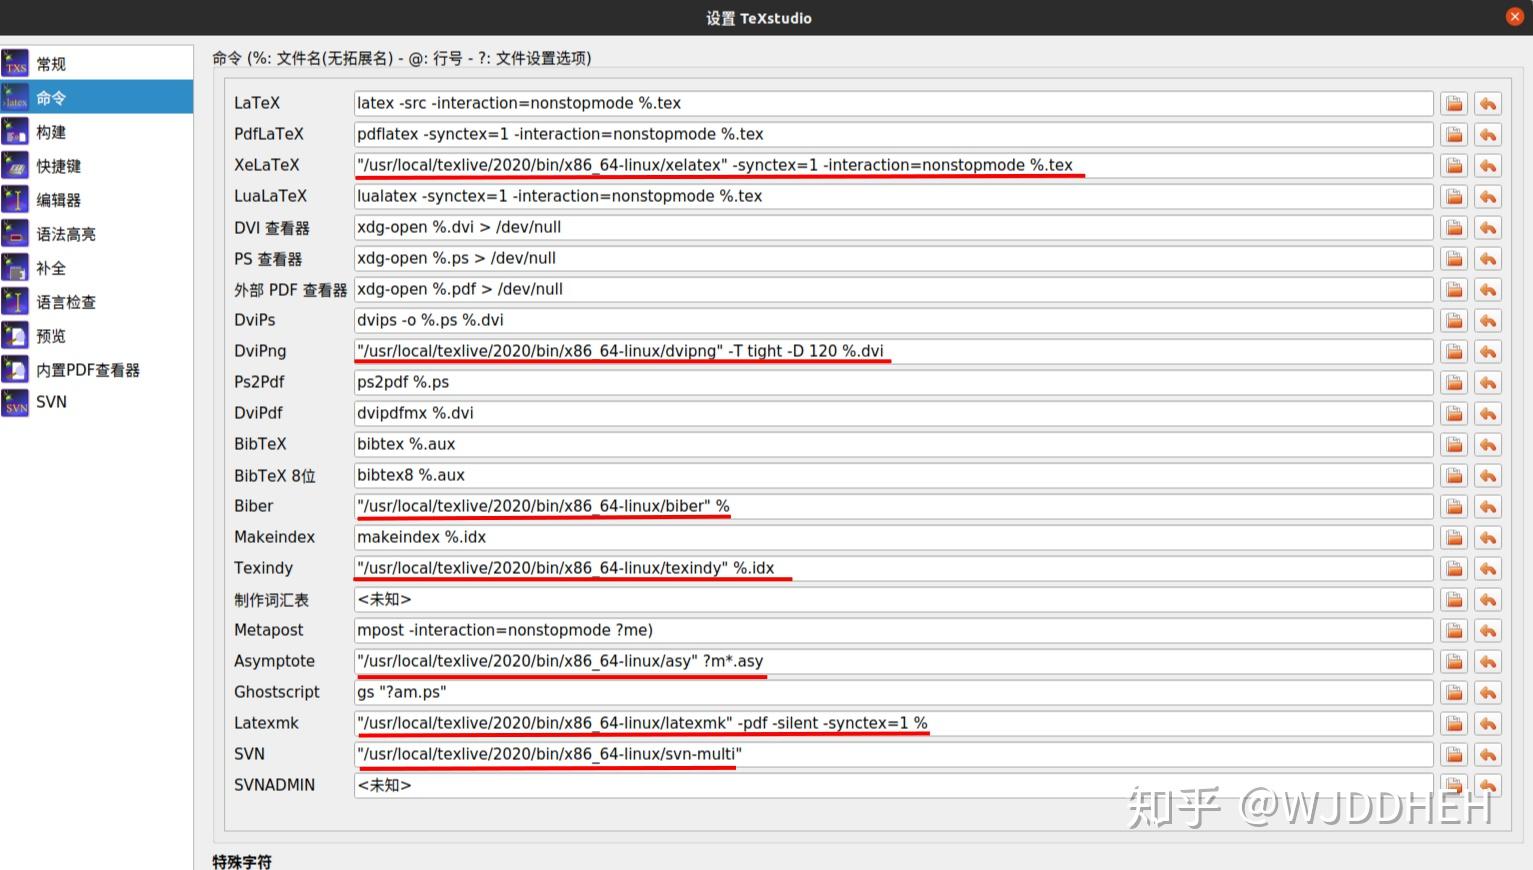This screenshot has width=1533, height=870.
Task: Browse for the 制作词汇表 executable
Action: [1454, 600]
